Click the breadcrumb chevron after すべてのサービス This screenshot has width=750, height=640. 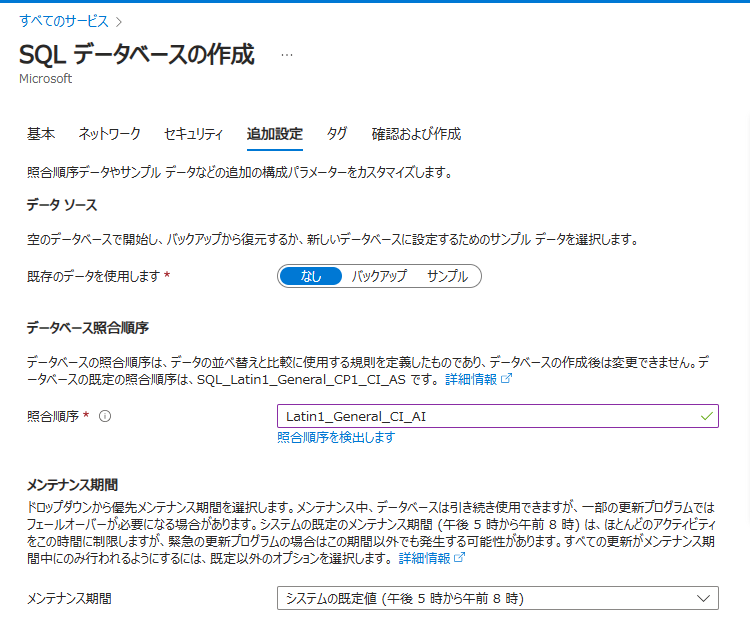click(x=119, y=22)
